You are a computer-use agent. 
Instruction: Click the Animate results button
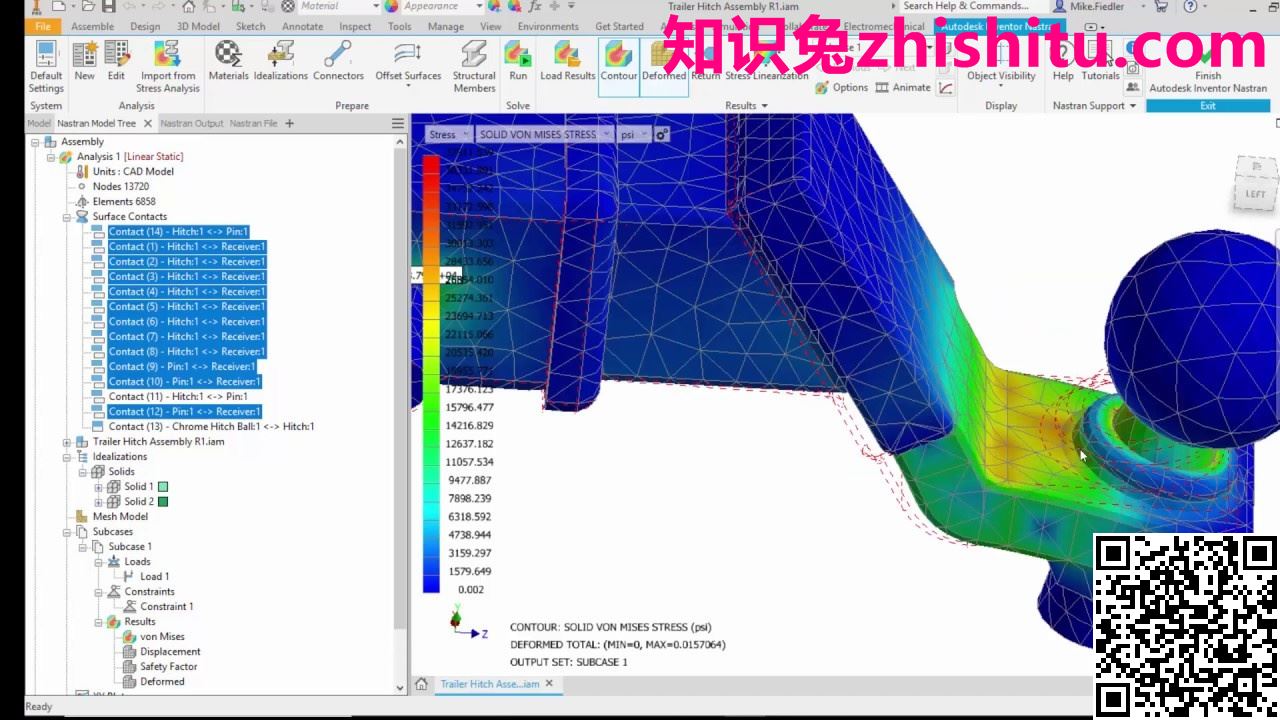903,87
